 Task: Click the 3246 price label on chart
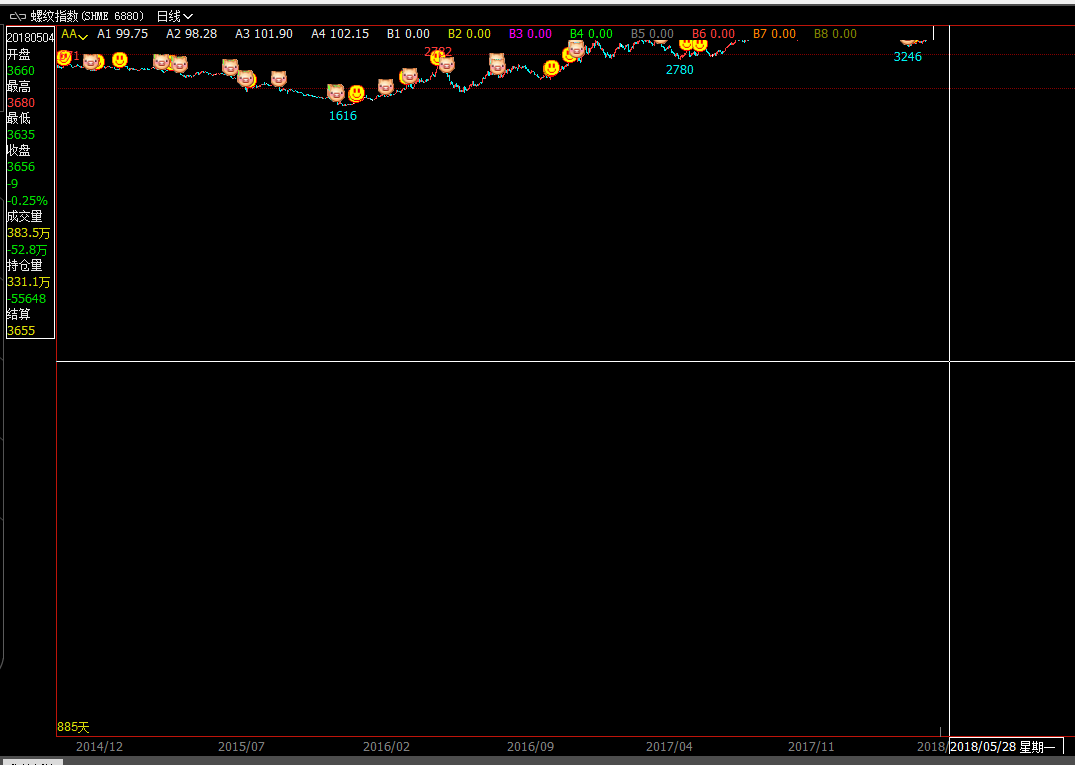coord(908,57)
